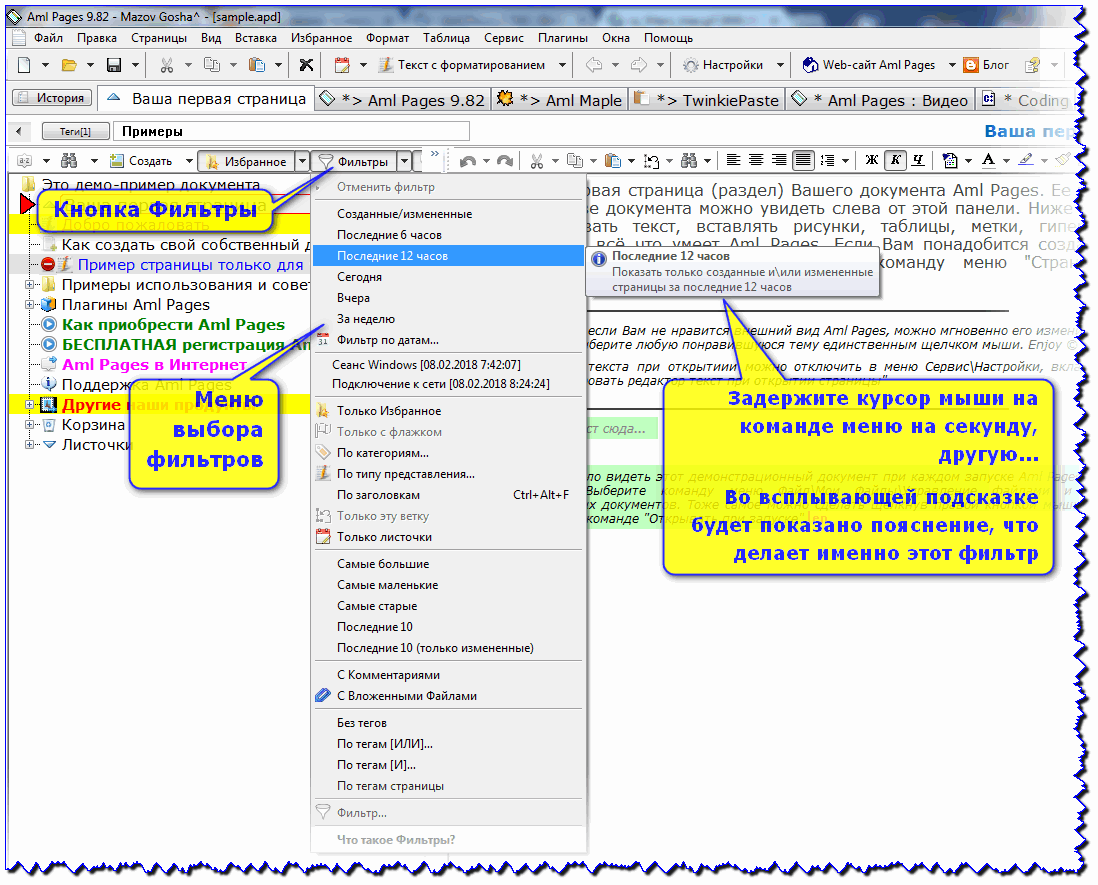Screen dimensions: 1098x885
Task: Open the Сервис menu
Action: point(504,38)
